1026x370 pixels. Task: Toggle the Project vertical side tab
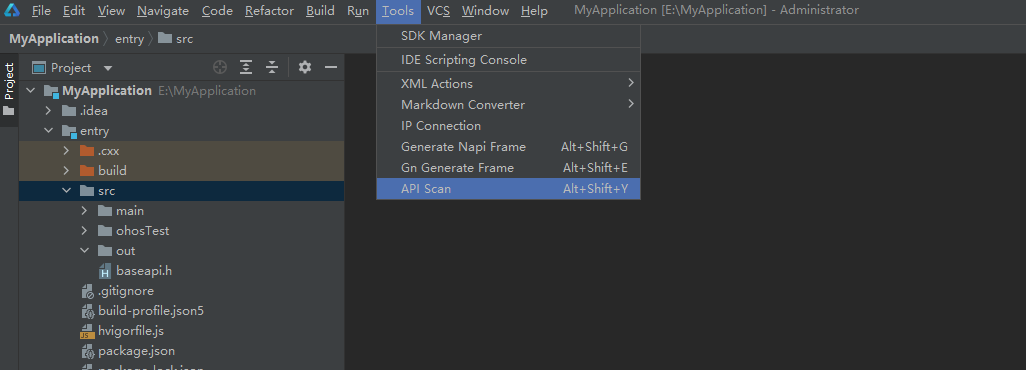pyautogui.click(x=9, y=81)
